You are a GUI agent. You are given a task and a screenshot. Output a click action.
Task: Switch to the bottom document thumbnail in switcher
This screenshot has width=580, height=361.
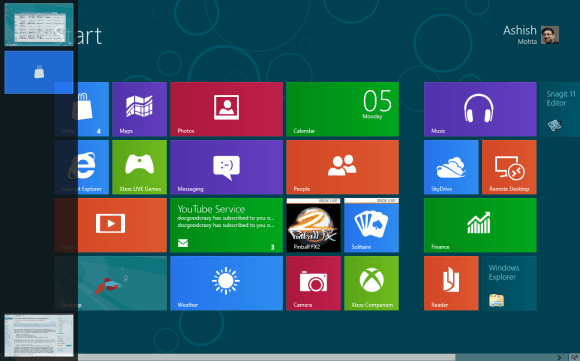[39, 336]
